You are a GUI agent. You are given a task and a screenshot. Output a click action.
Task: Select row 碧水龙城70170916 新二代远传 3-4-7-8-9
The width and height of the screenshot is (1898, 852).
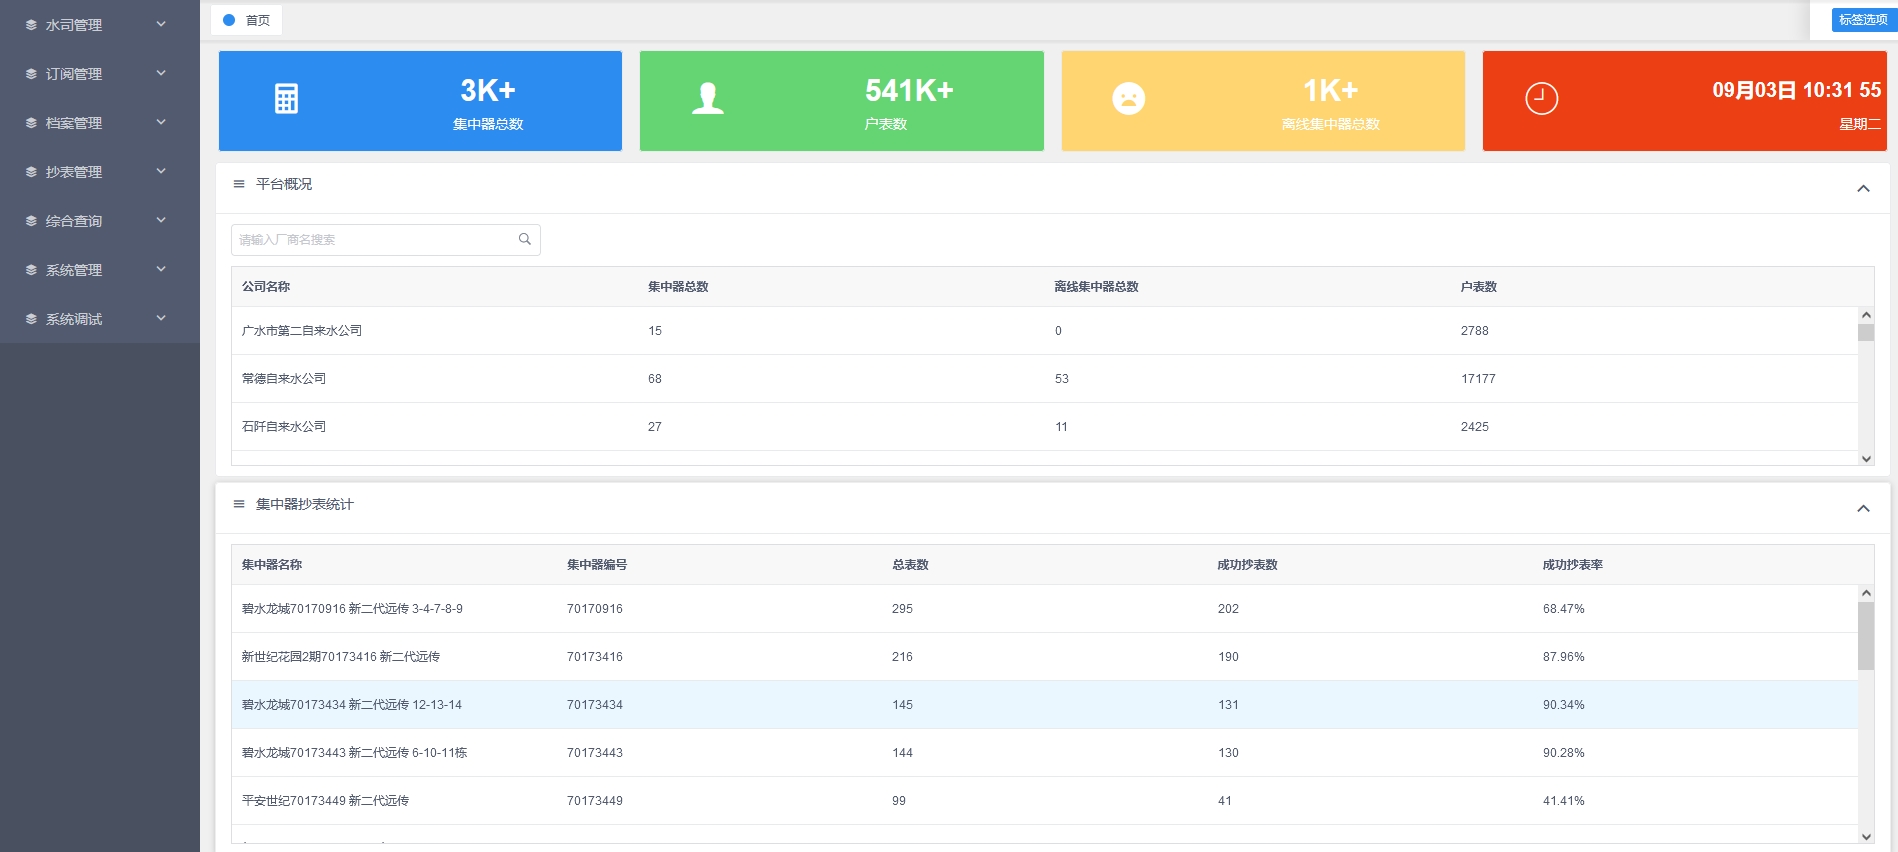[x=1045, y=609]
